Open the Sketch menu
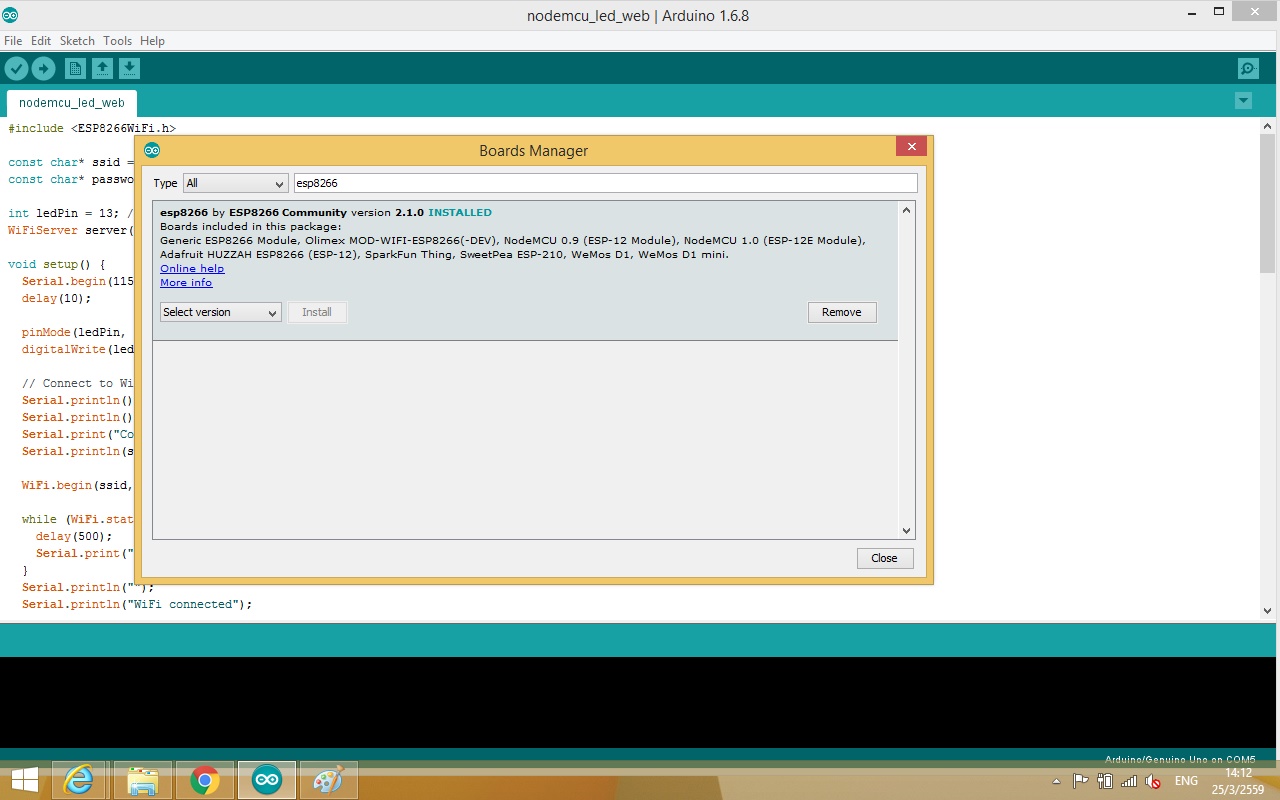 pyautogui.click(x=77, y=41)
